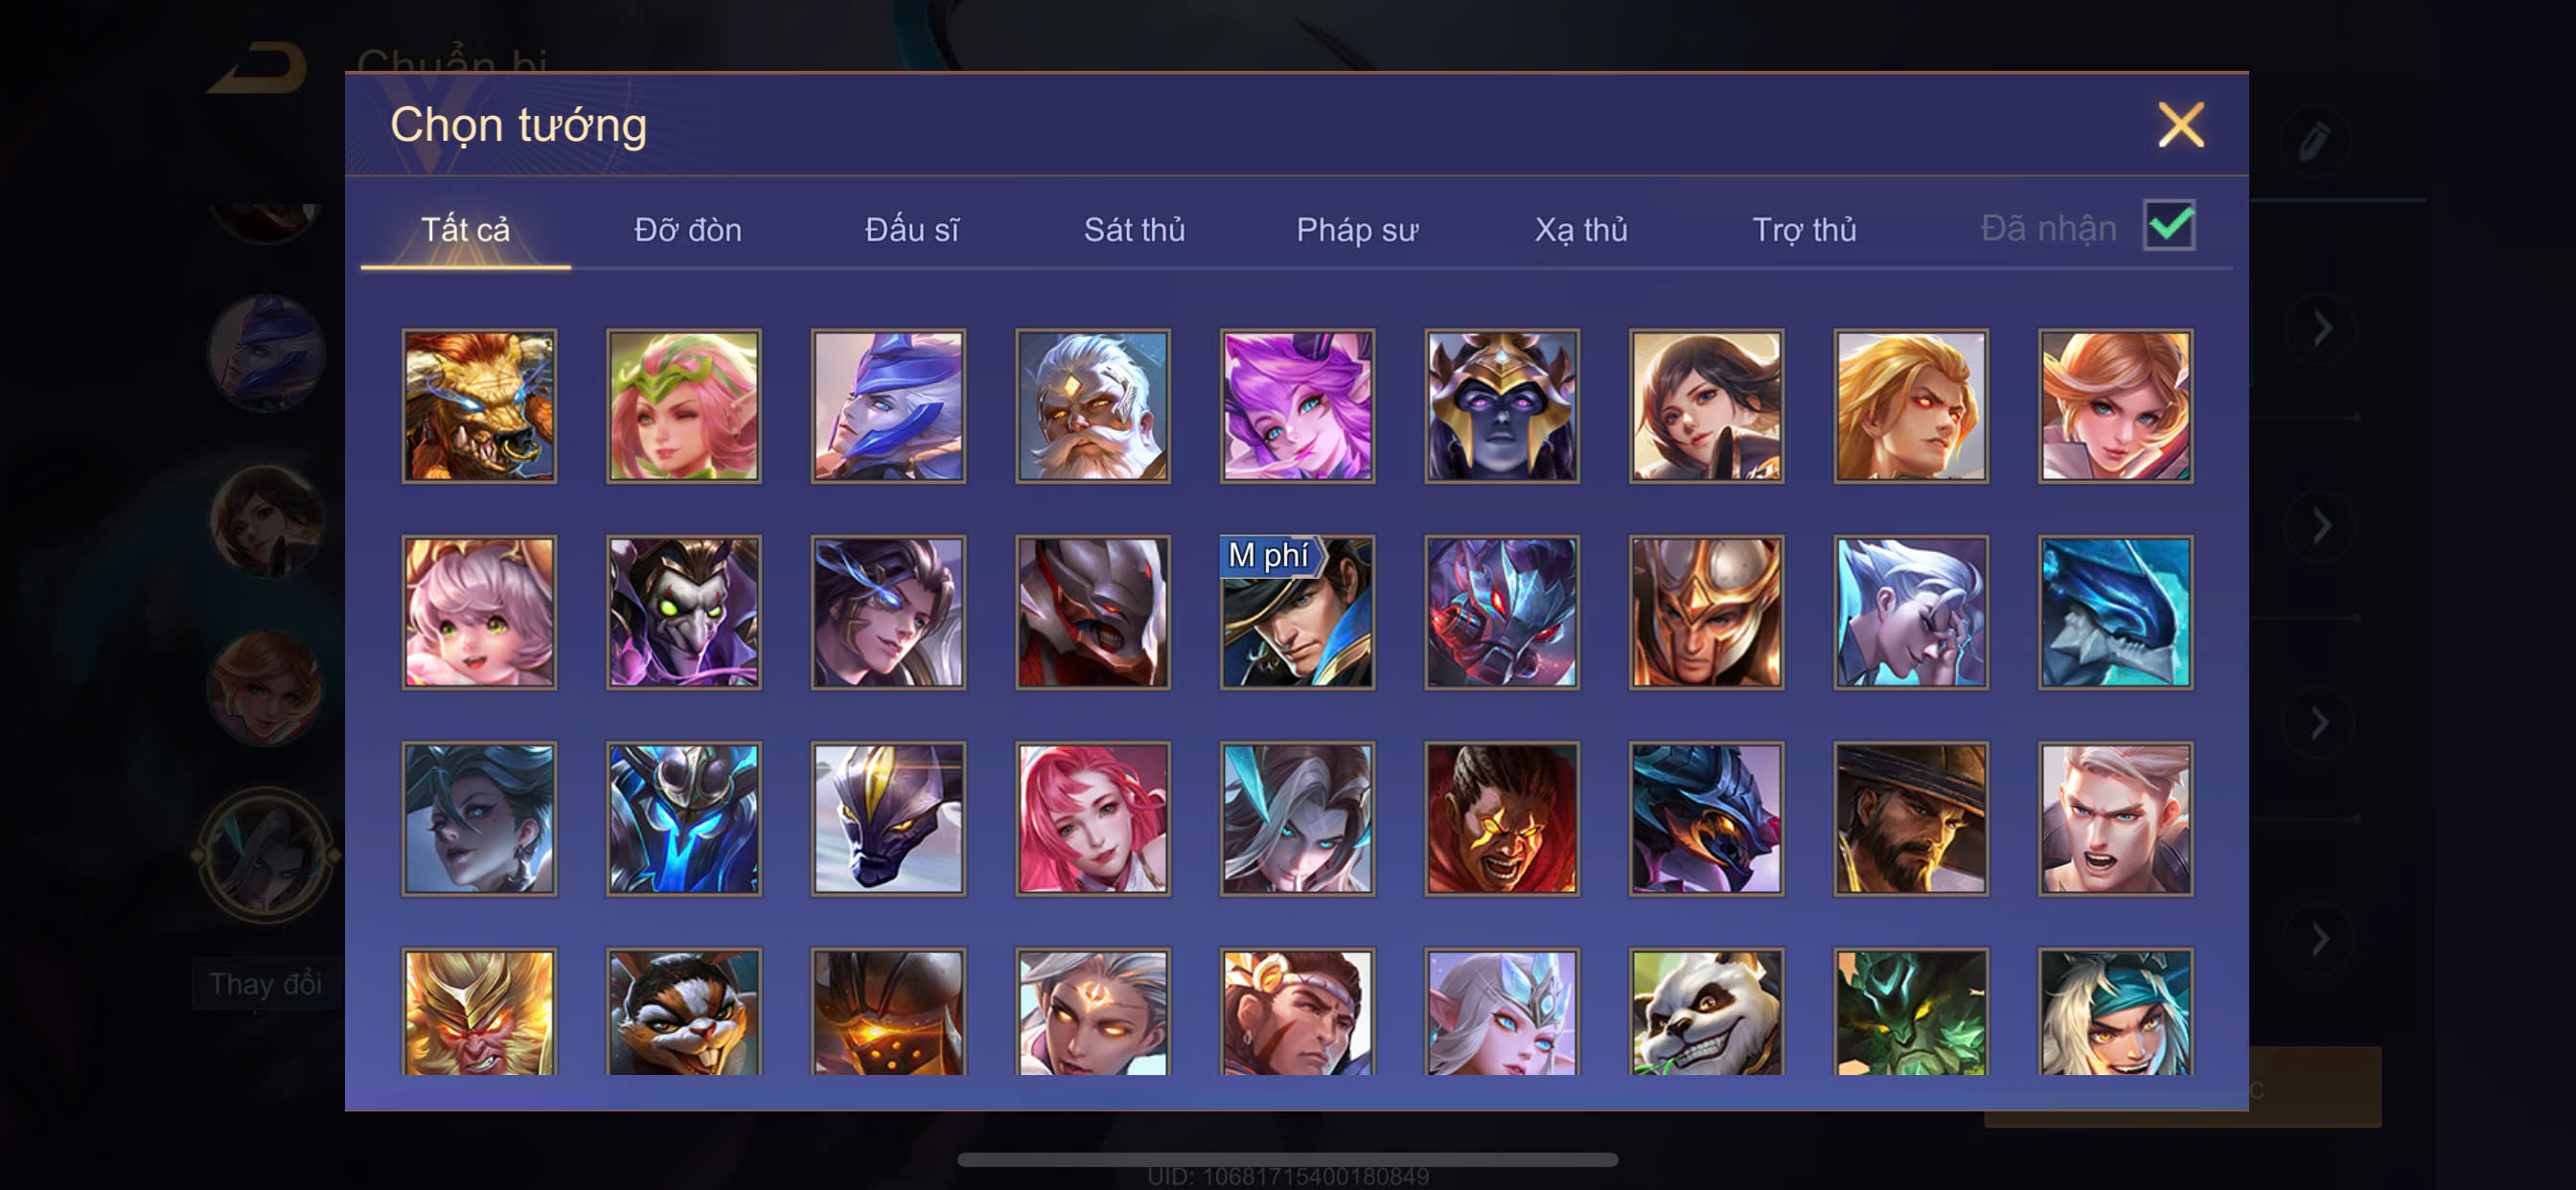Choose the green forest monster hero portrait

click(x=1910, y=1011)
